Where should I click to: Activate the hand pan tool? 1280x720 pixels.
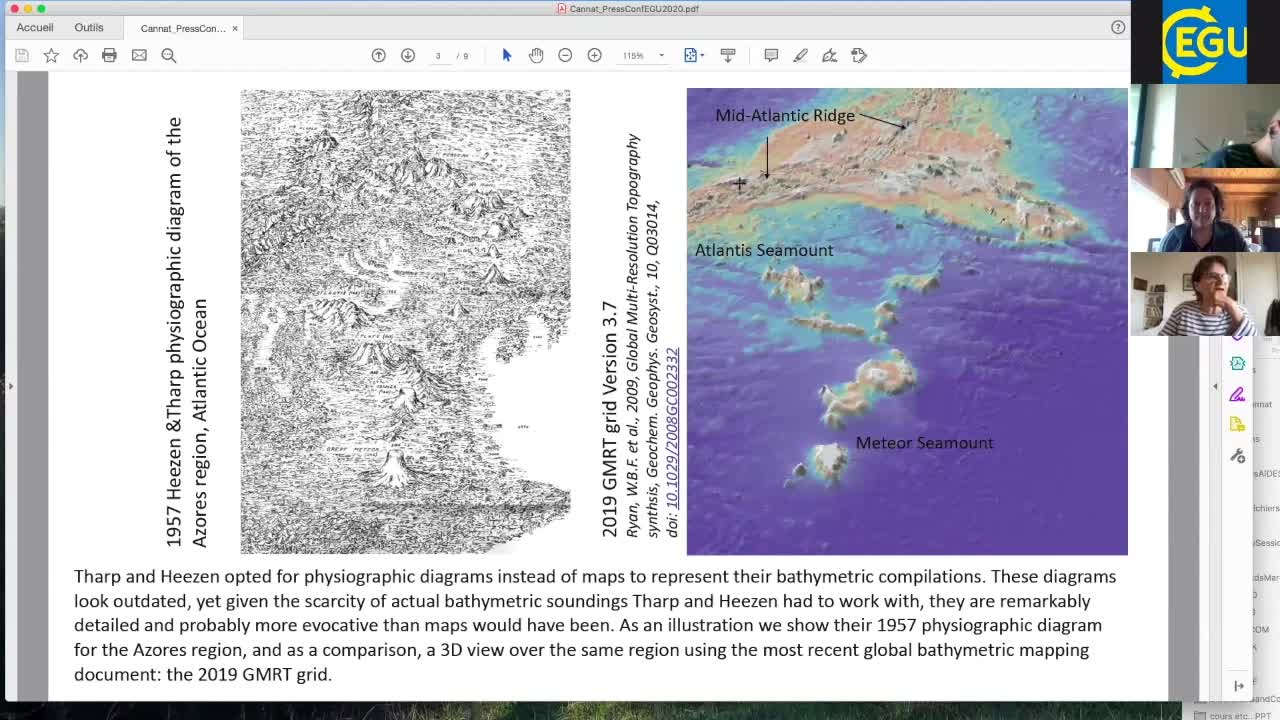click(536, 55)
